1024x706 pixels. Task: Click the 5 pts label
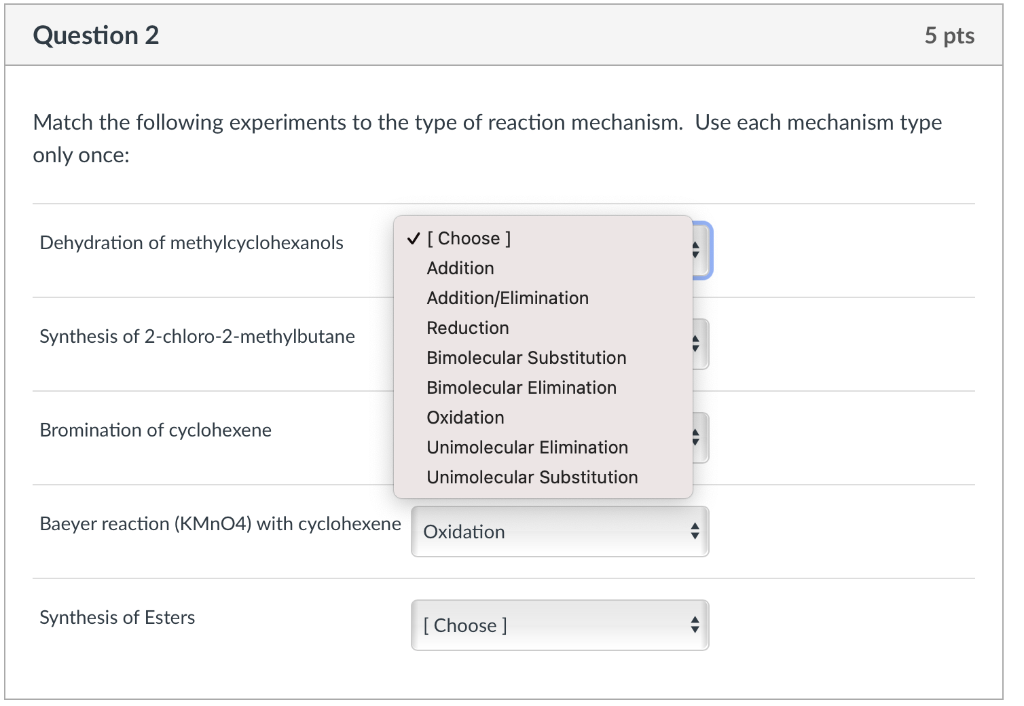(x=950, y=36)
